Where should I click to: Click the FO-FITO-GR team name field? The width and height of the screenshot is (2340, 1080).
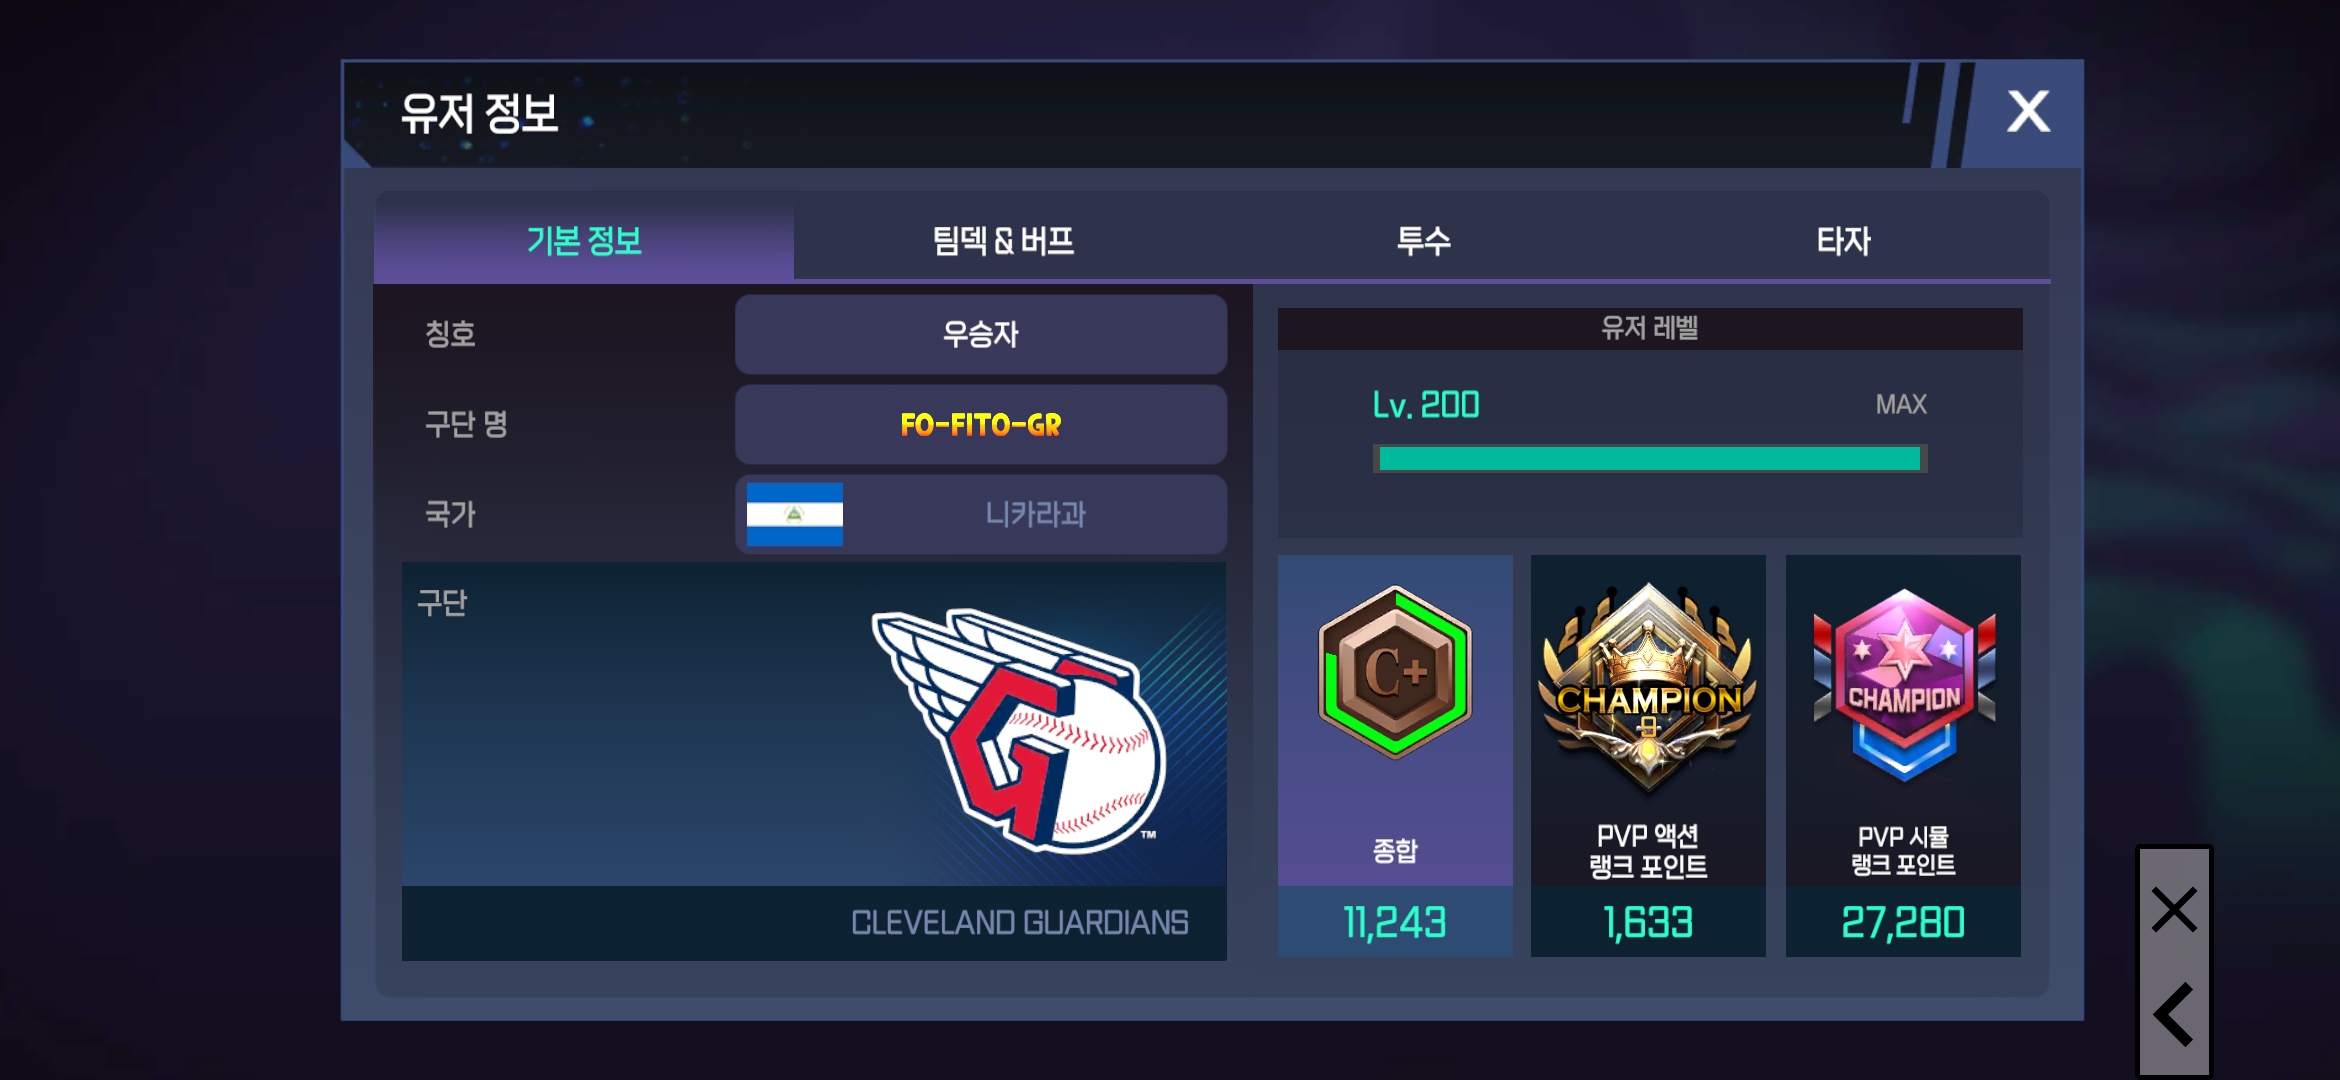981,425
